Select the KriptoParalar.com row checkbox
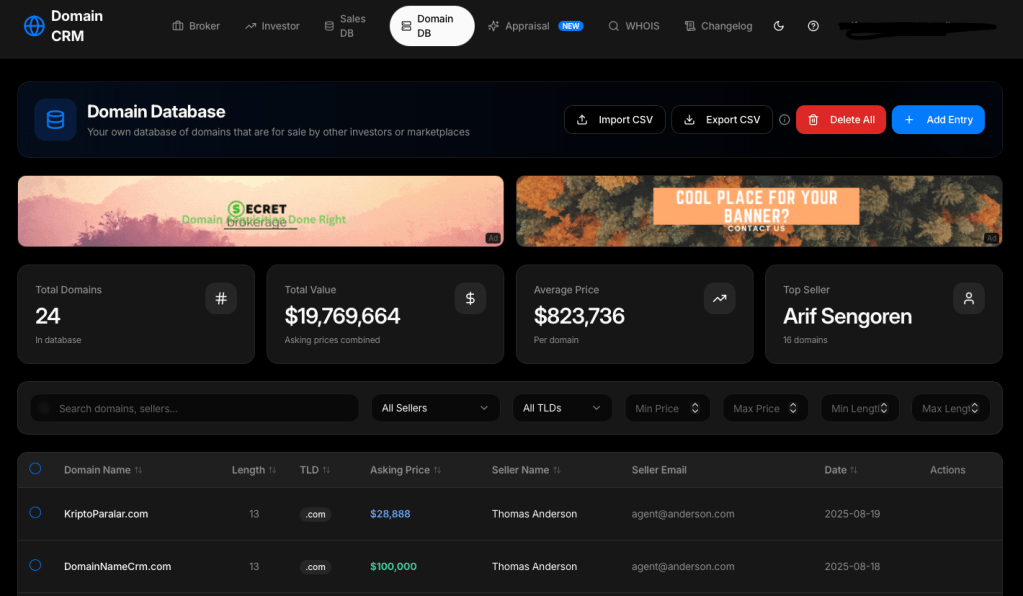The image size is (1023, 596). (x=35, y=513)
